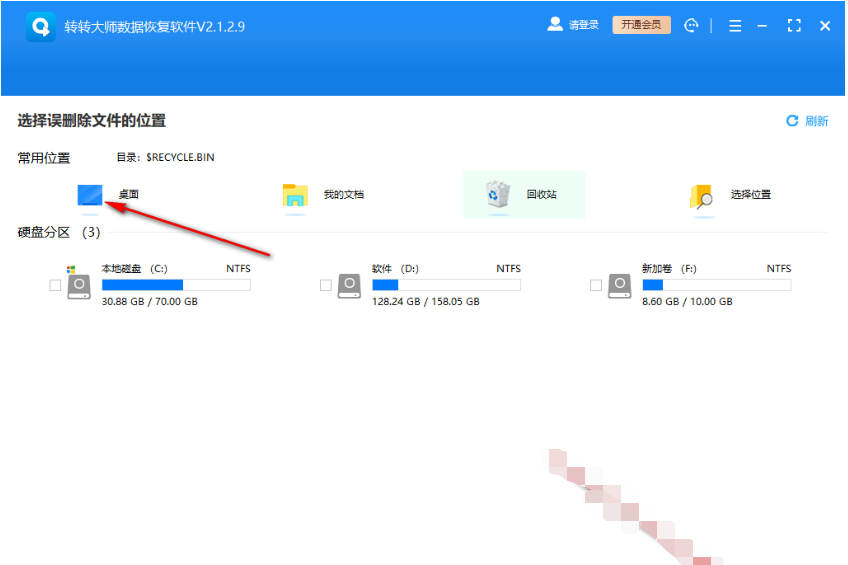Click the Desktop (桌面) location icon

[90, 195]
